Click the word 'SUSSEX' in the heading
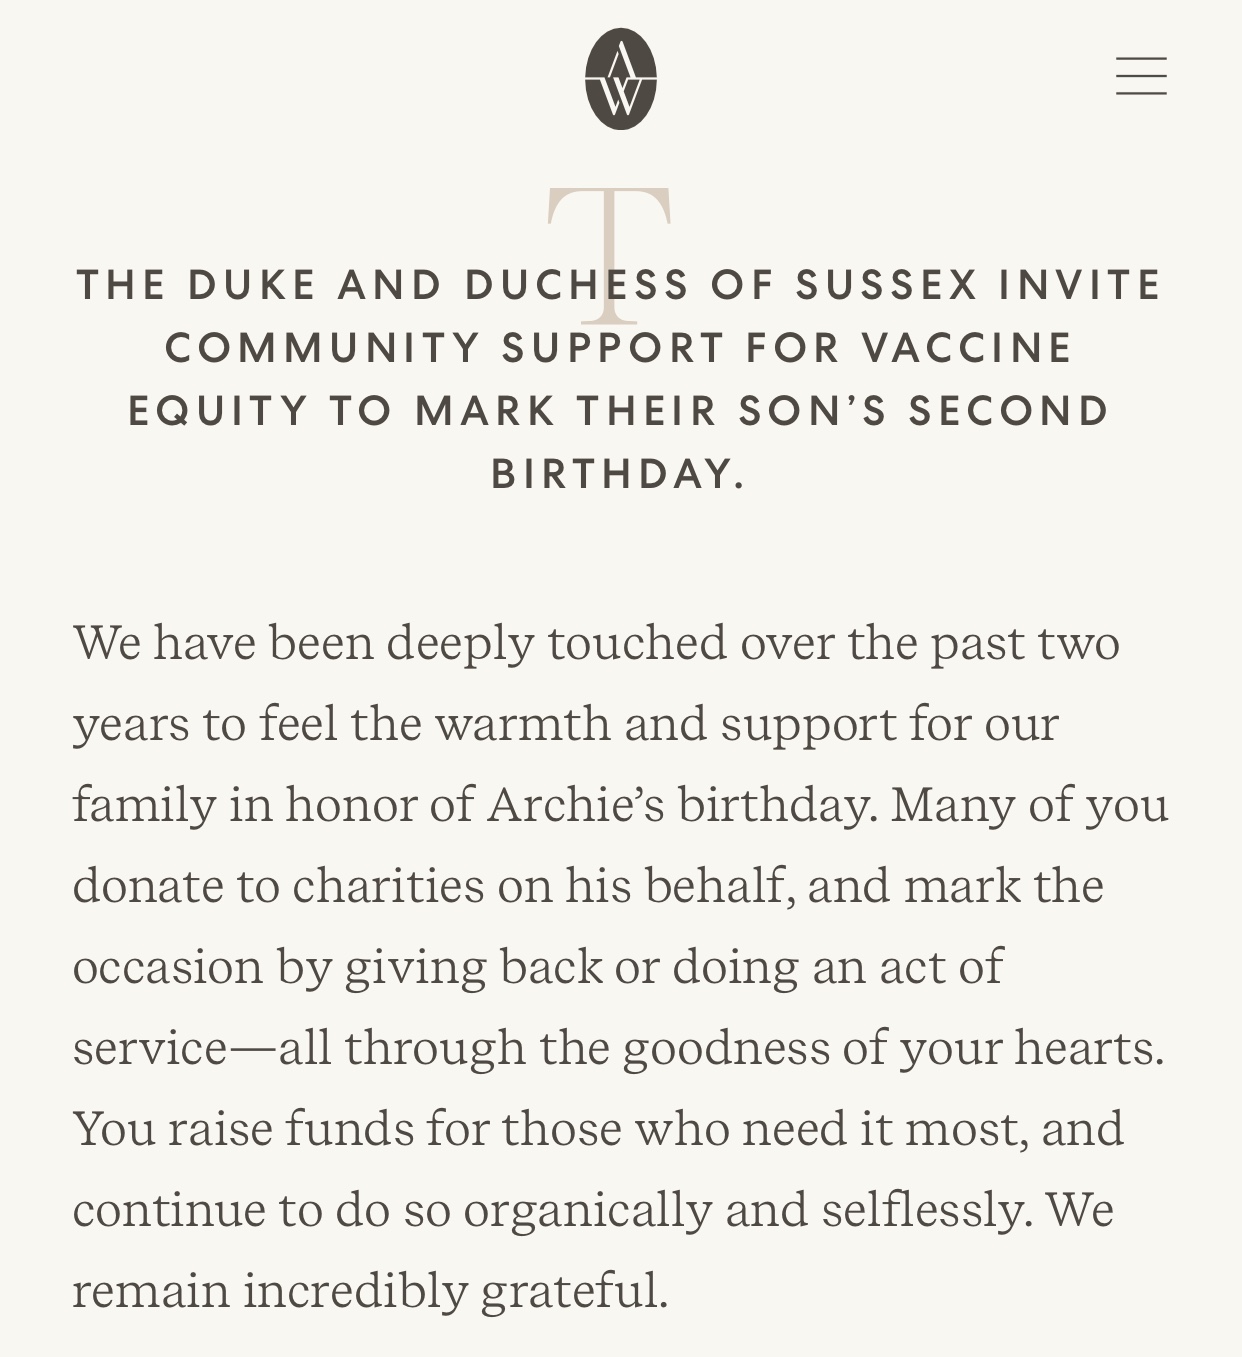This screenshot has width=1242, height=1357. click(x=887, y=285)
